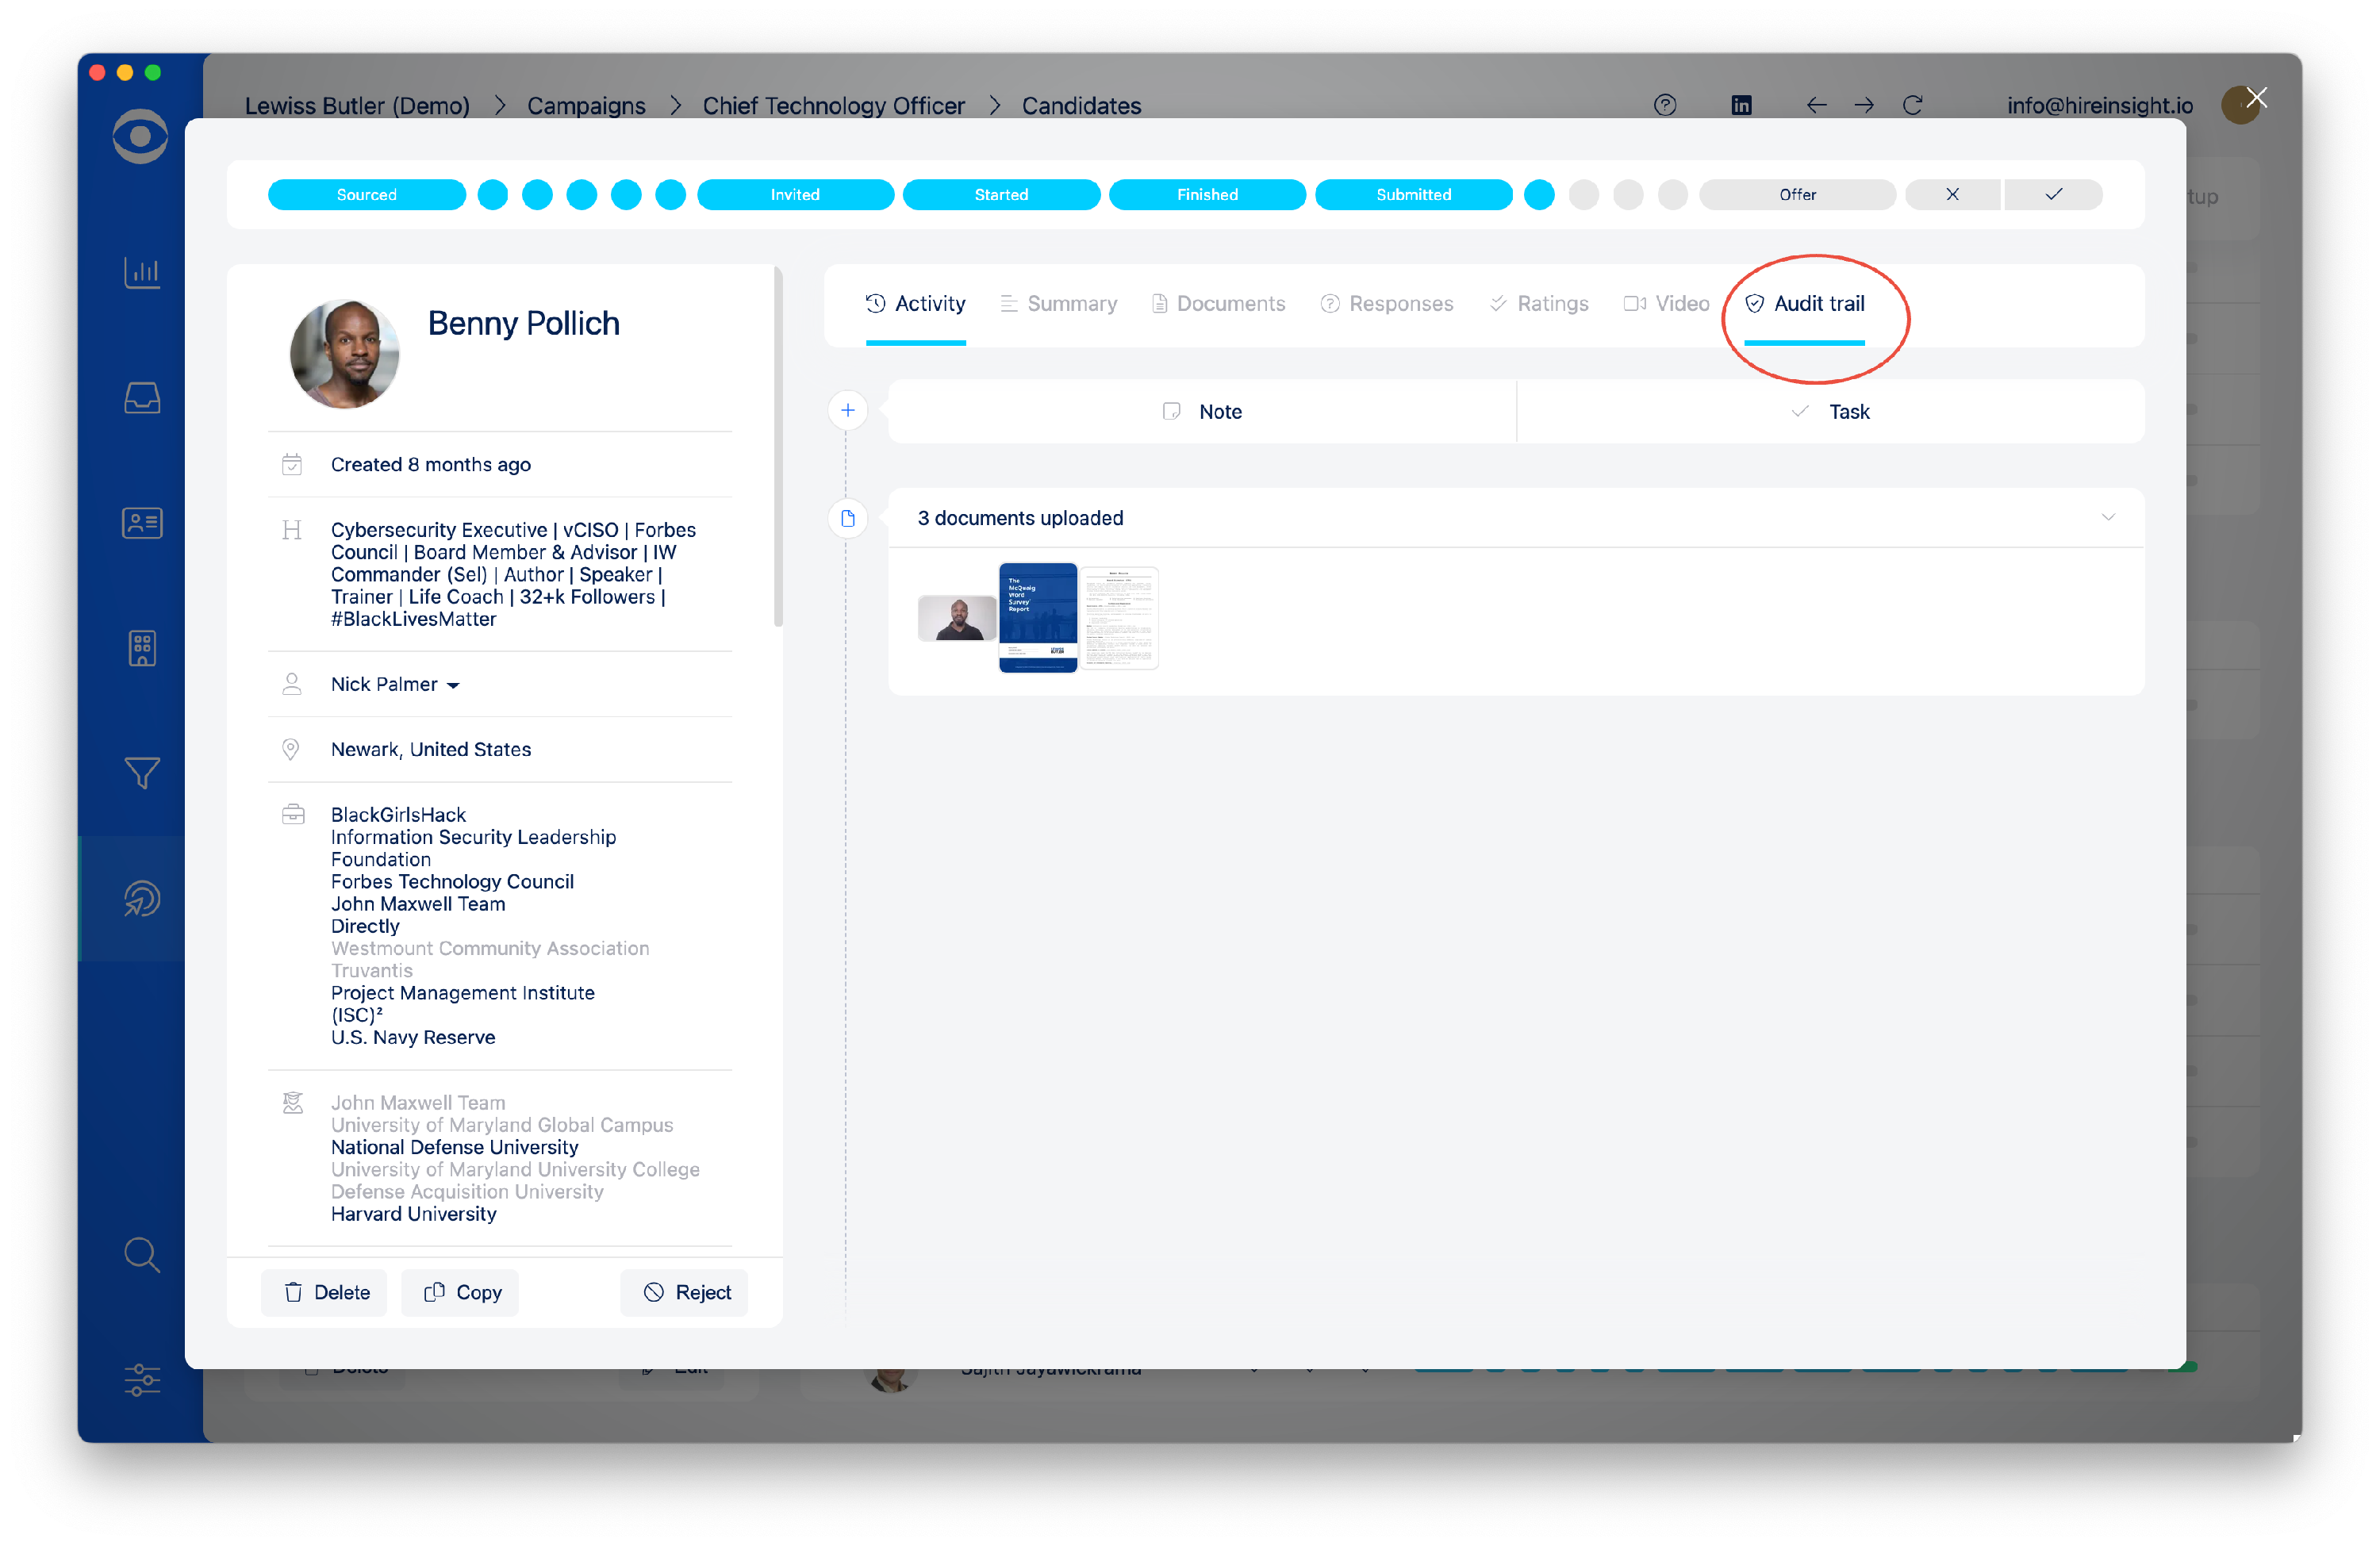Open the video thumbnail of uploaded documents
The width and height of the screenshot is (2380, 1546).
(x=956, y=617)
